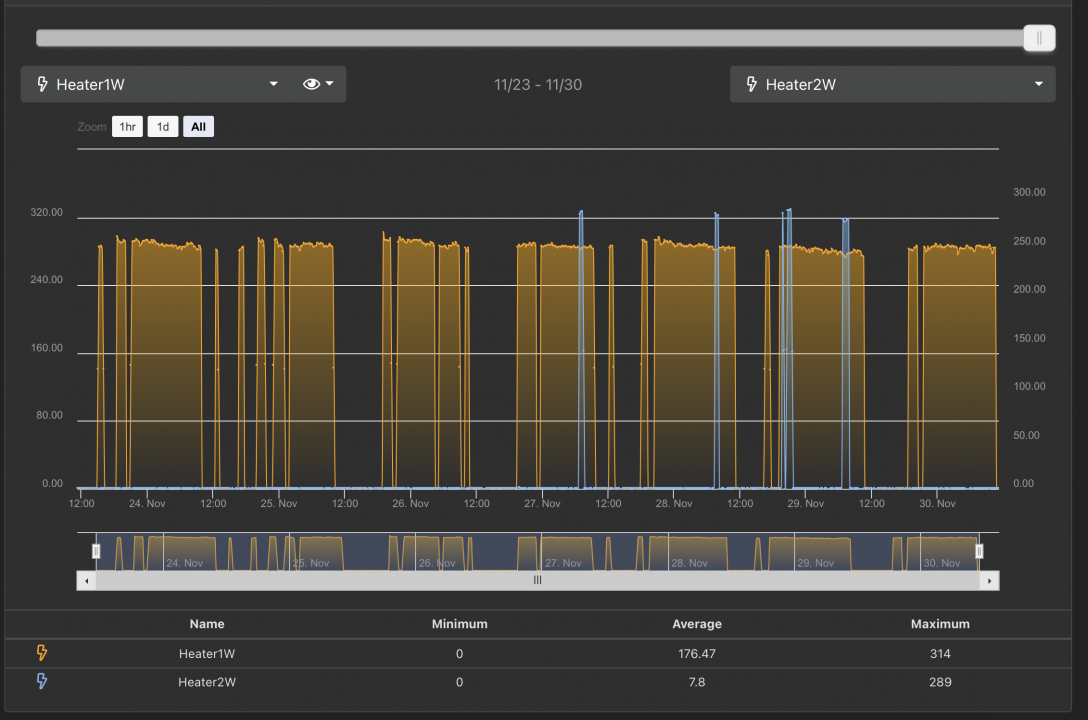Click the lightning icon beside Heater1W dropdown

tap(42, 84)
